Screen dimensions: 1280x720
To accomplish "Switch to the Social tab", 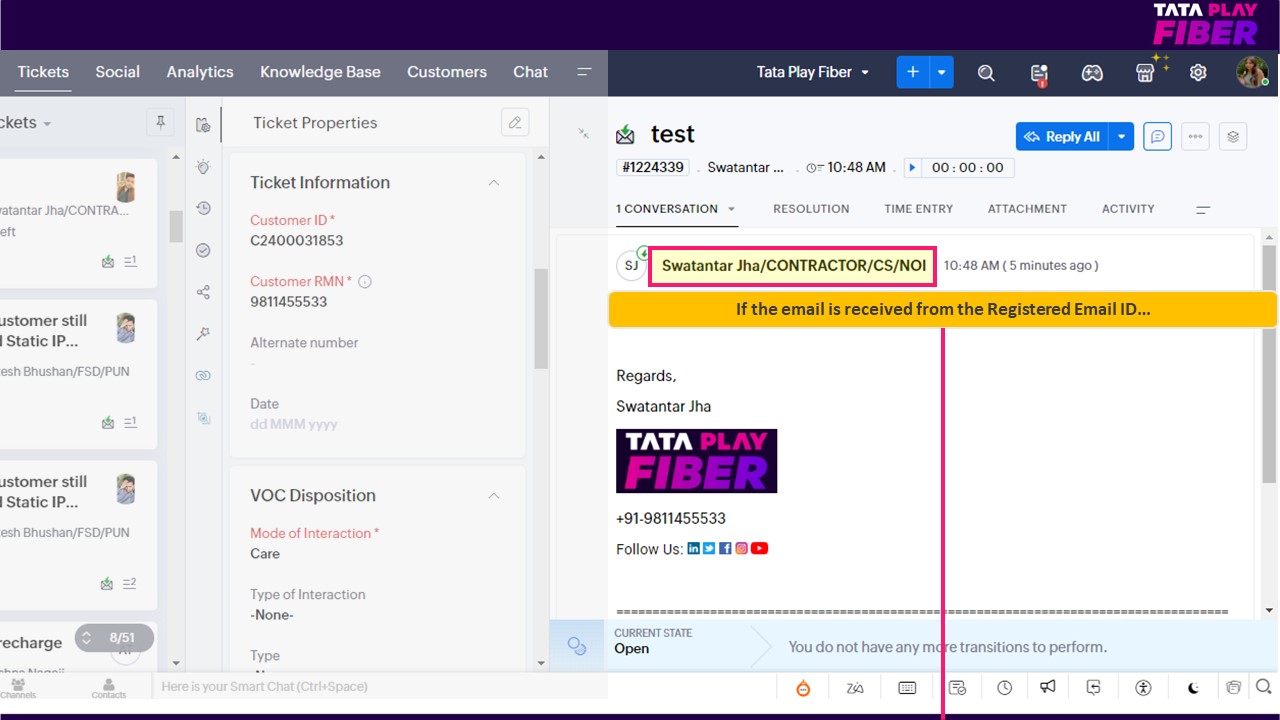I will tap(117, 72).
